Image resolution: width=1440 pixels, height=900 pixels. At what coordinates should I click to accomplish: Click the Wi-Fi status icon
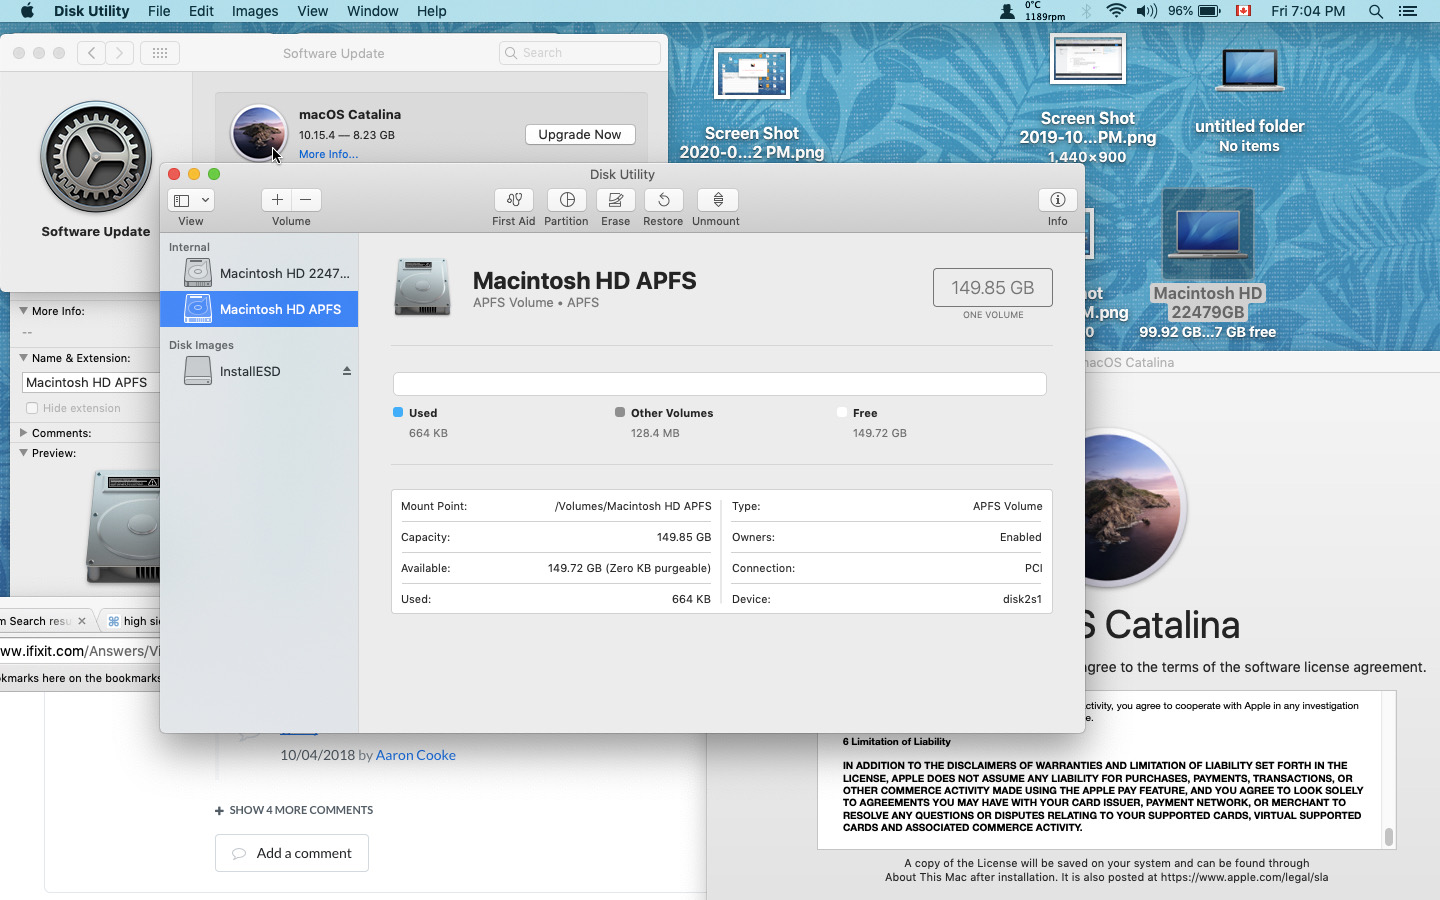tap(1116, 11)
